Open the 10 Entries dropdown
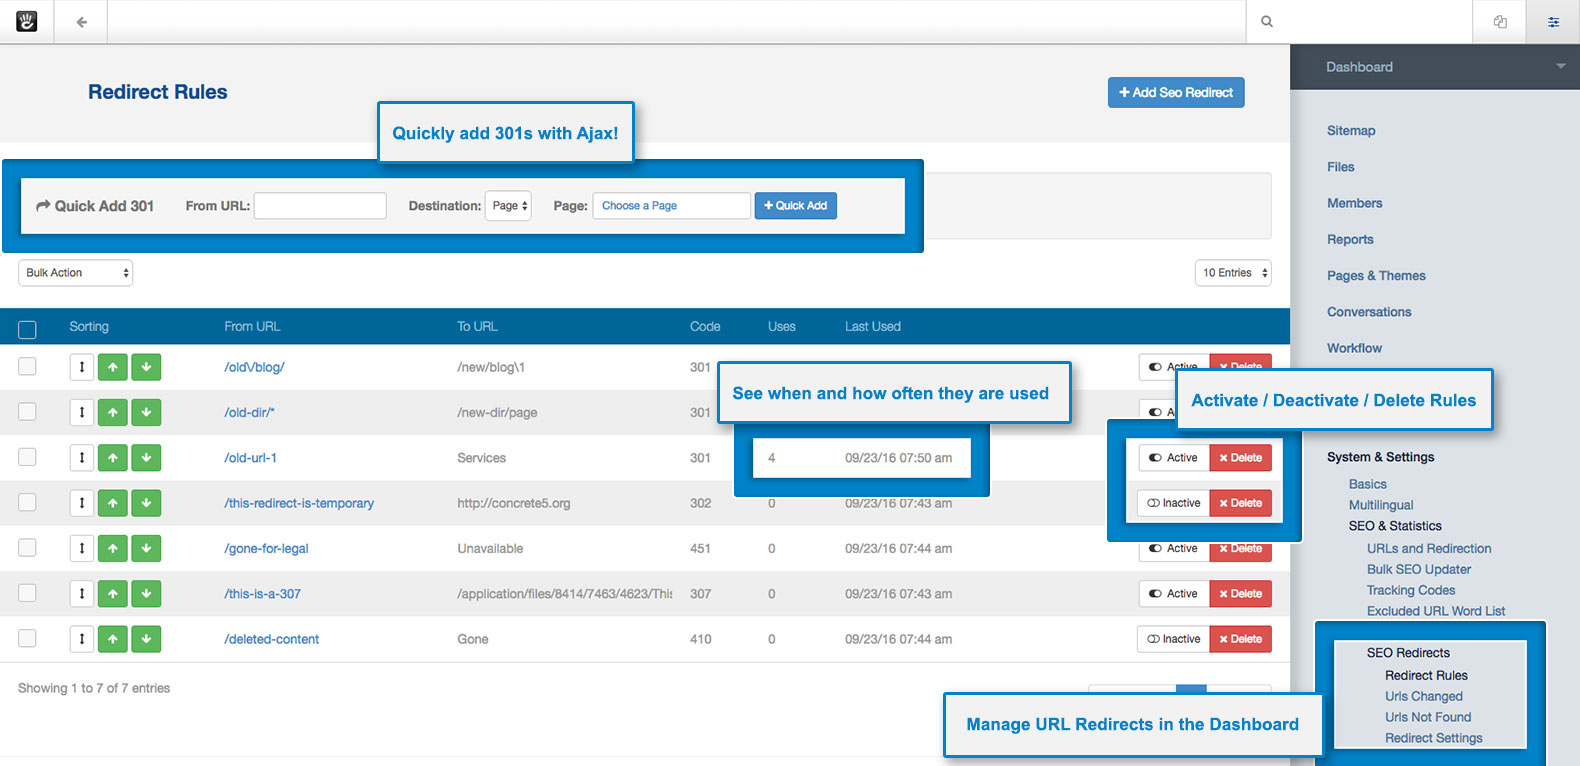Screen dimensions: 1580x766 1233,273
